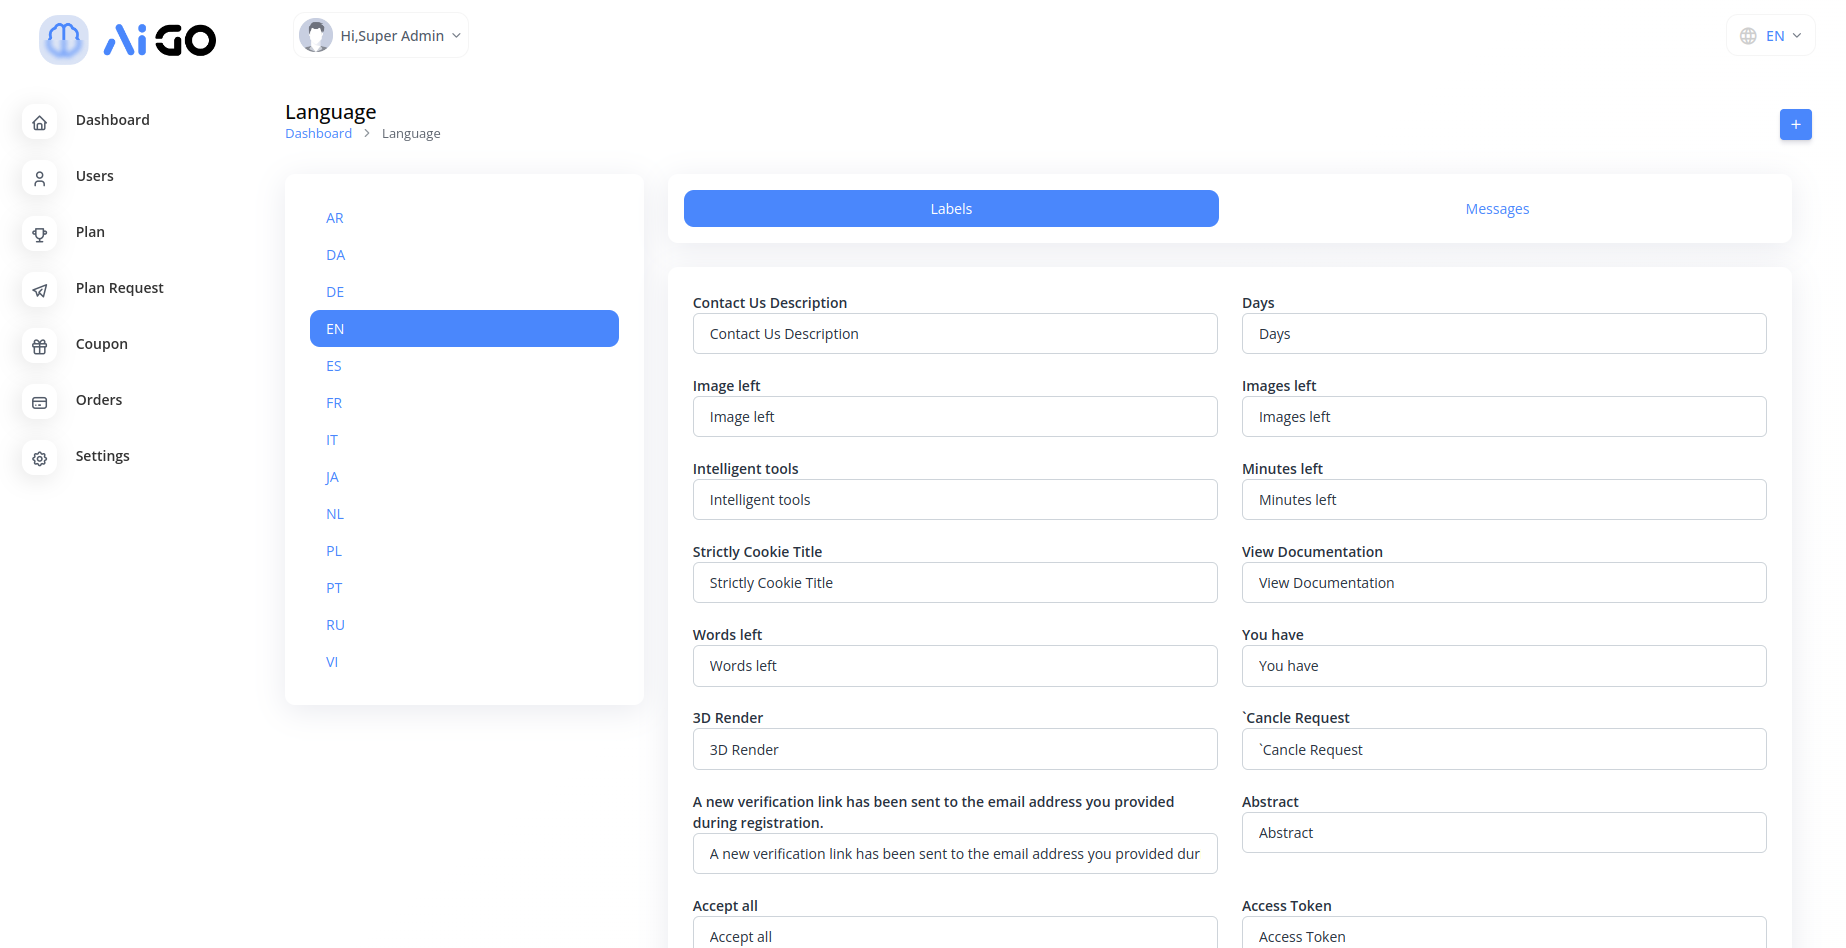This screenshot has width=1846, height=948.
Task: Select the DE language entry
Action: tap(335, 292)
